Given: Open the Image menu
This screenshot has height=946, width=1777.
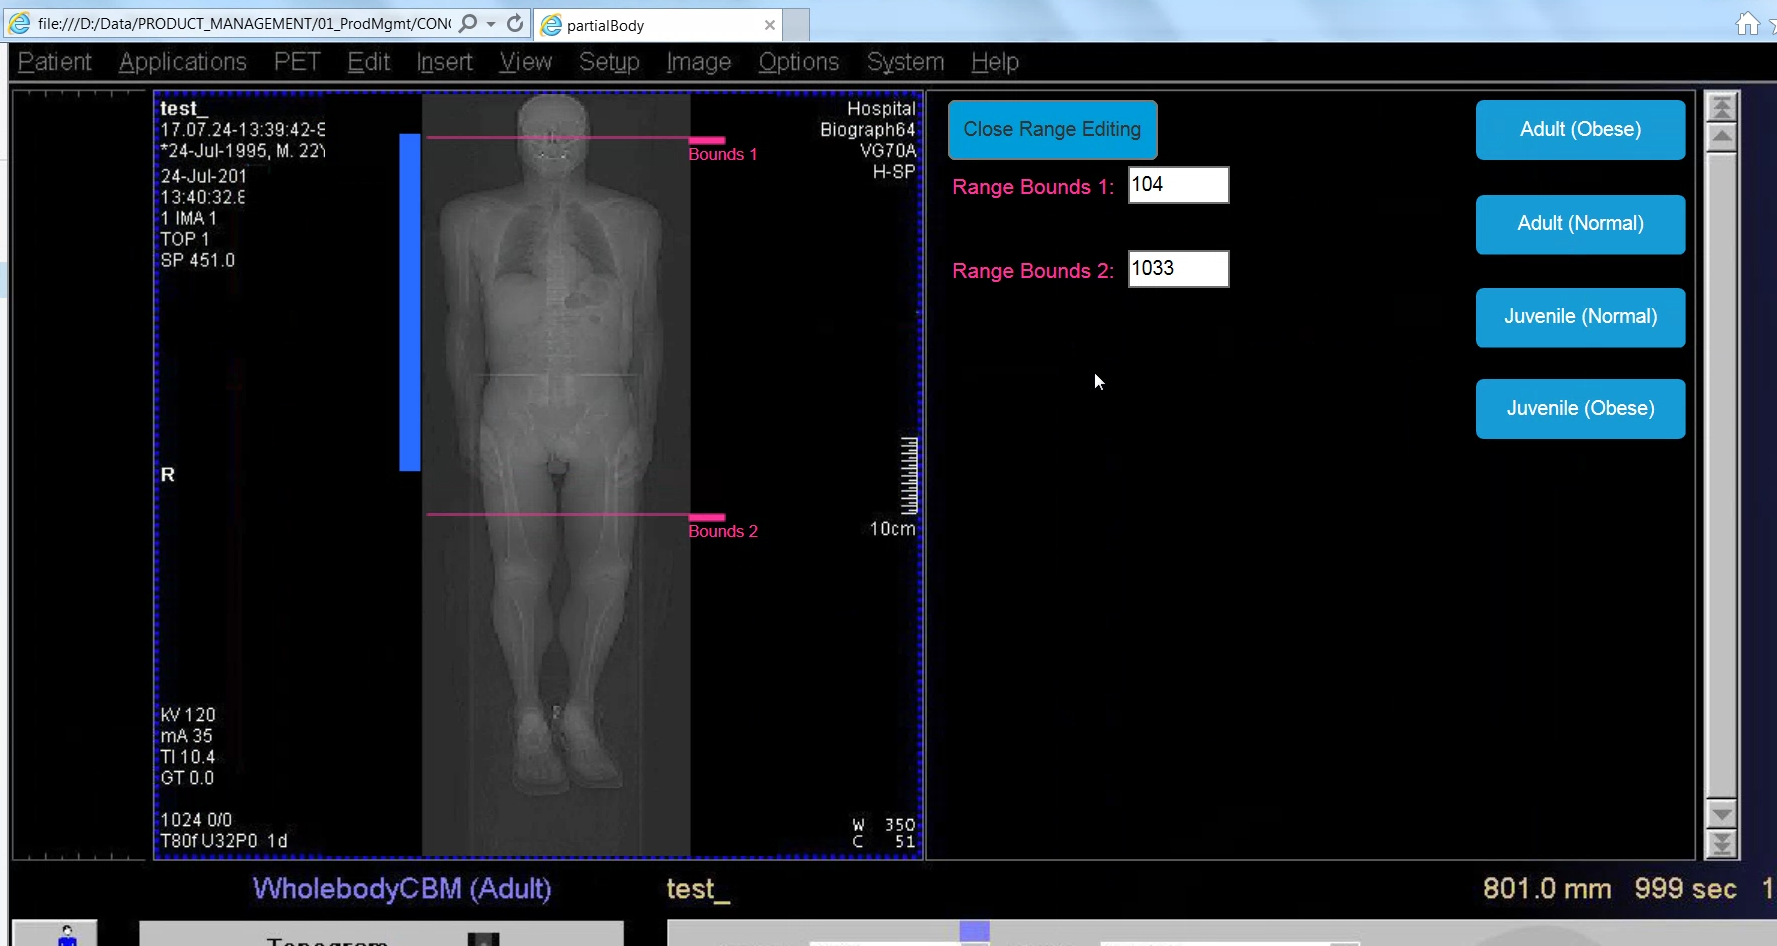Looking at the screenshot, I should pyautogui.click(x=699, y=62).
